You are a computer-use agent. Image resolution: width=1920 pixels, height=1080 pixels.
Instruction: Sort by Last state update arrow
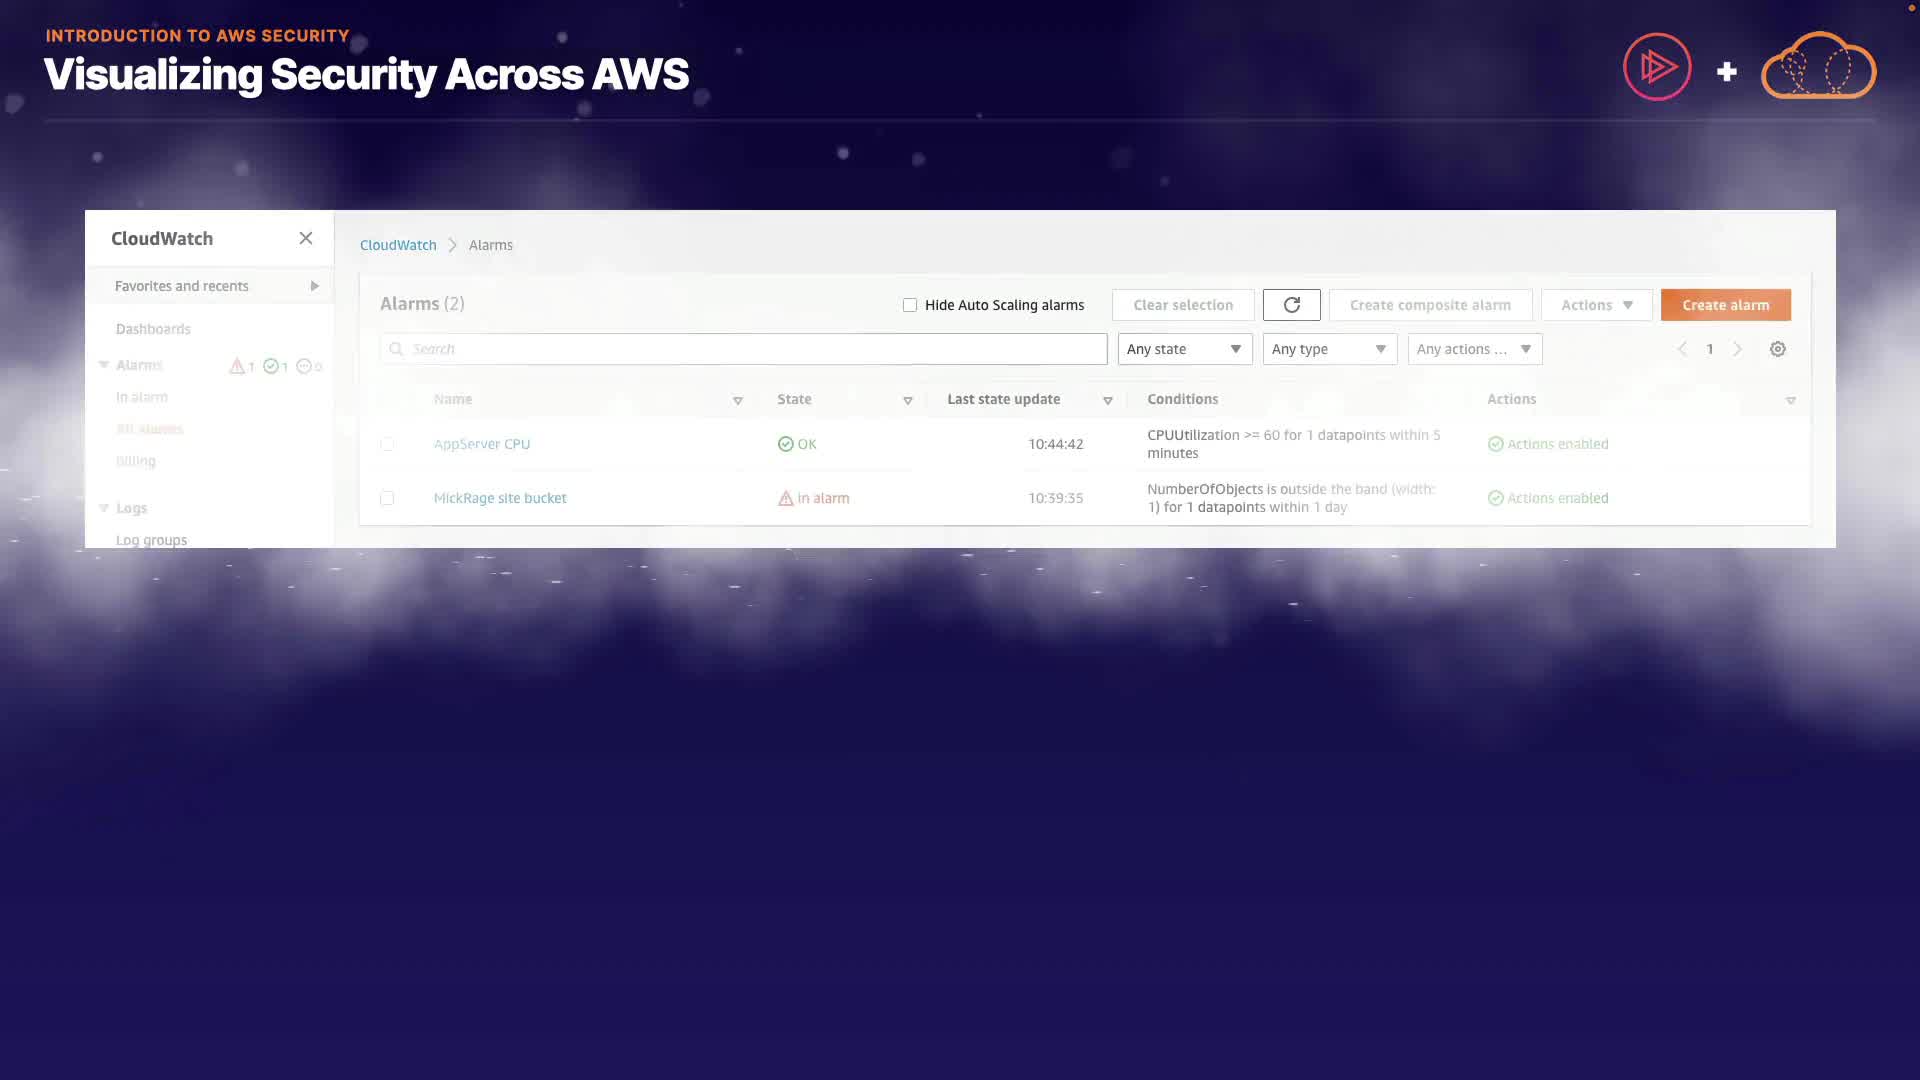click(1107, 400)
